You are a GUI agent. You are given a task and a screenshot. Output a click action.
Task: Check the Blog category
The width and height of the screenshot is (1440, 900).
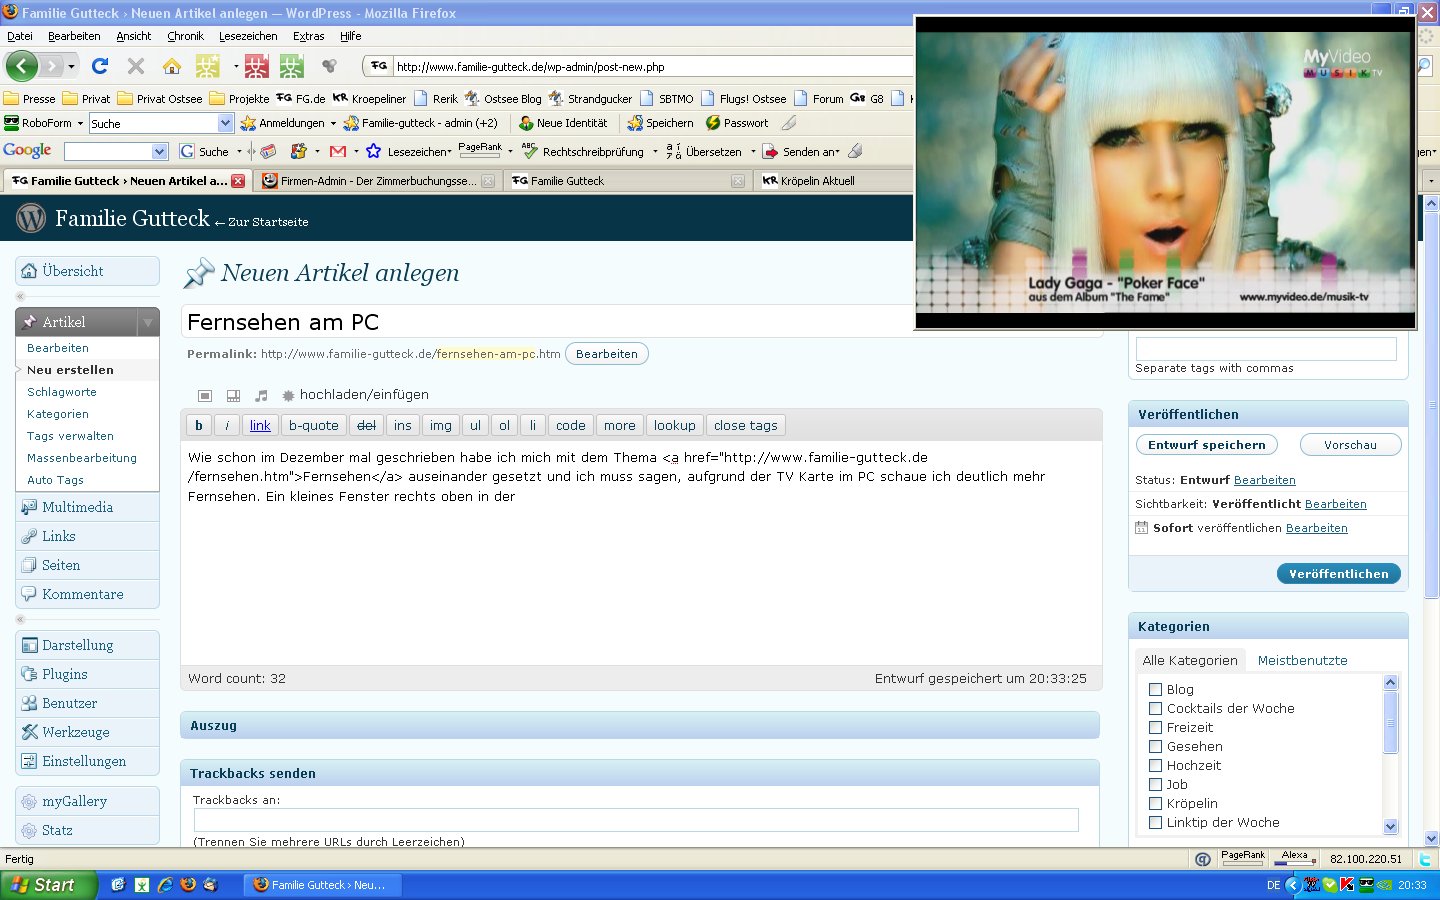(1155, 689)
